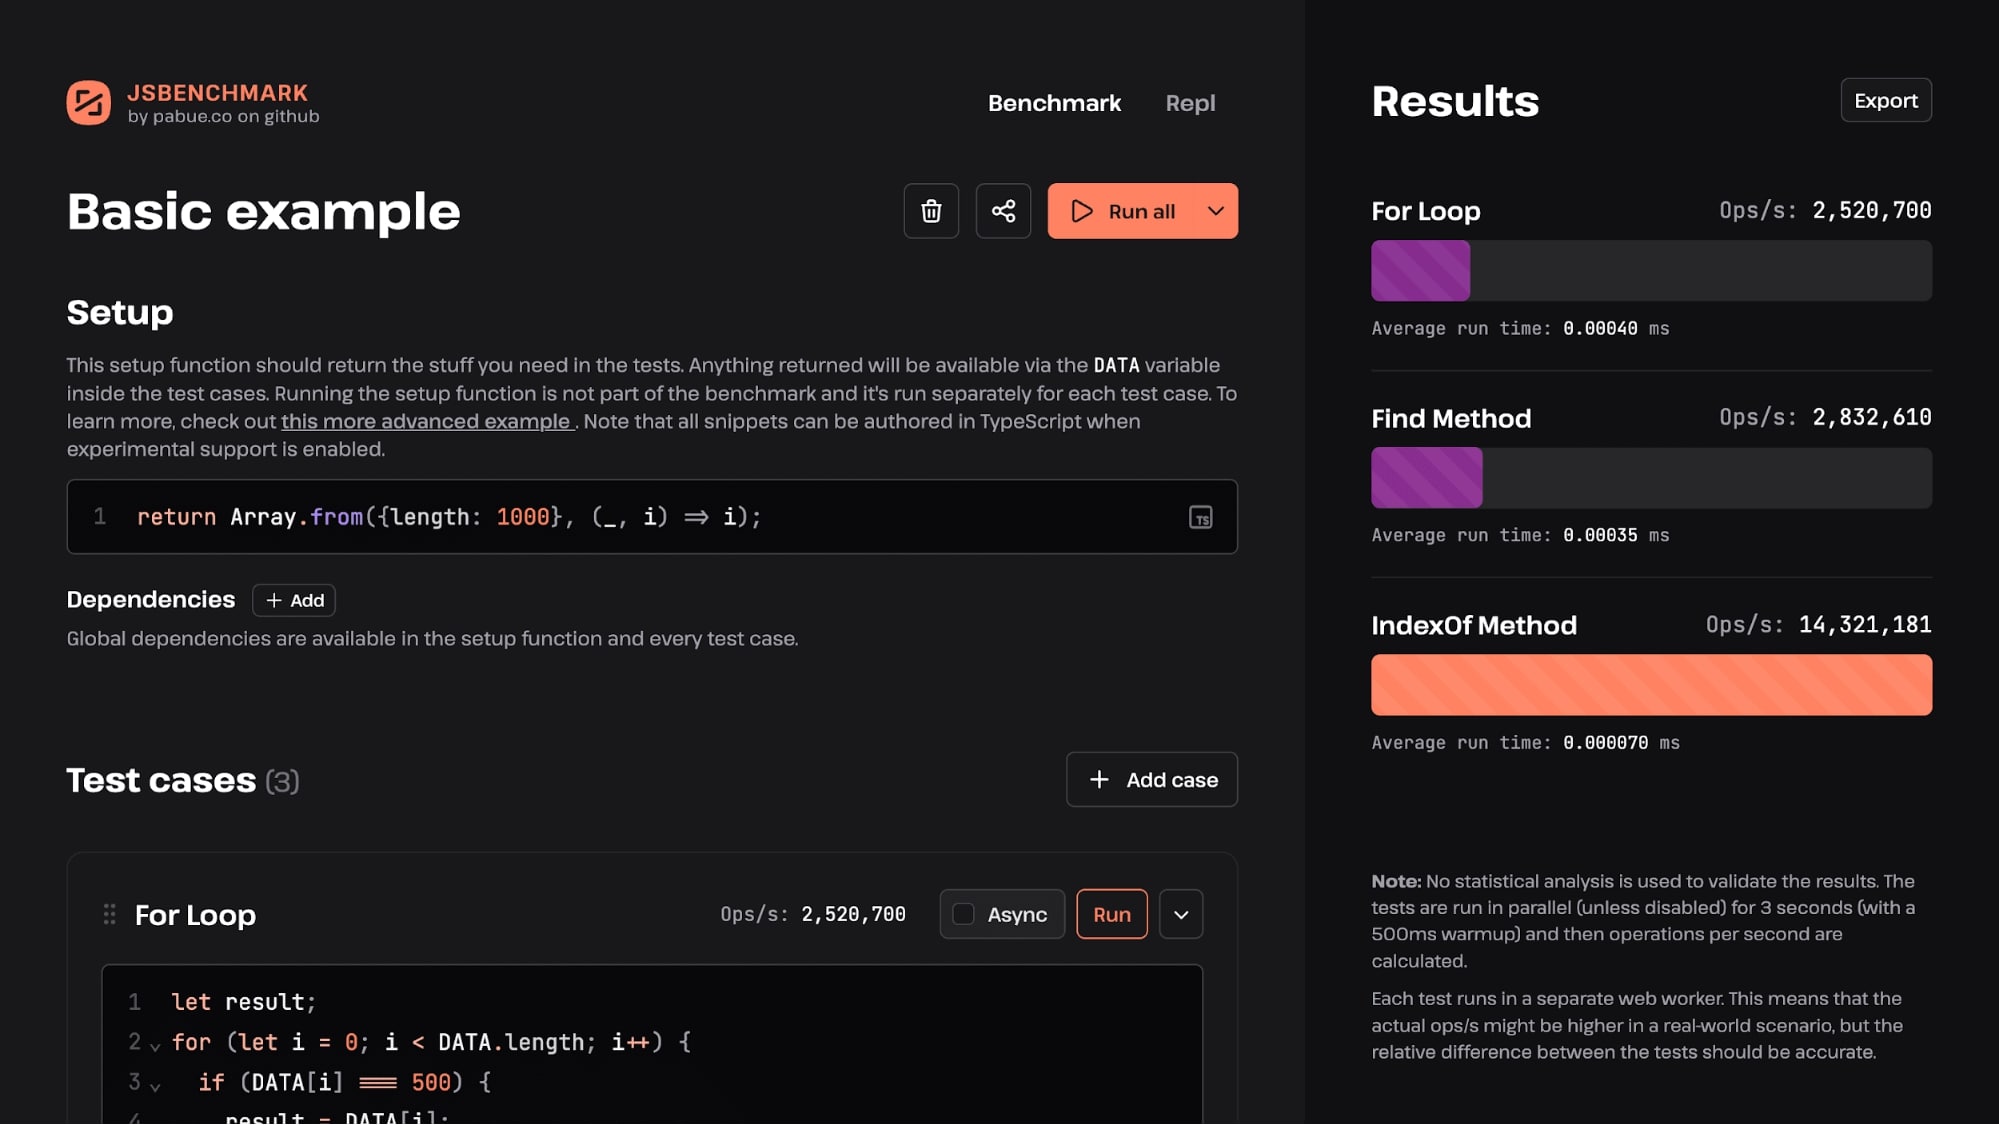Open the For Loop case options chevron

click(1180, 913)
